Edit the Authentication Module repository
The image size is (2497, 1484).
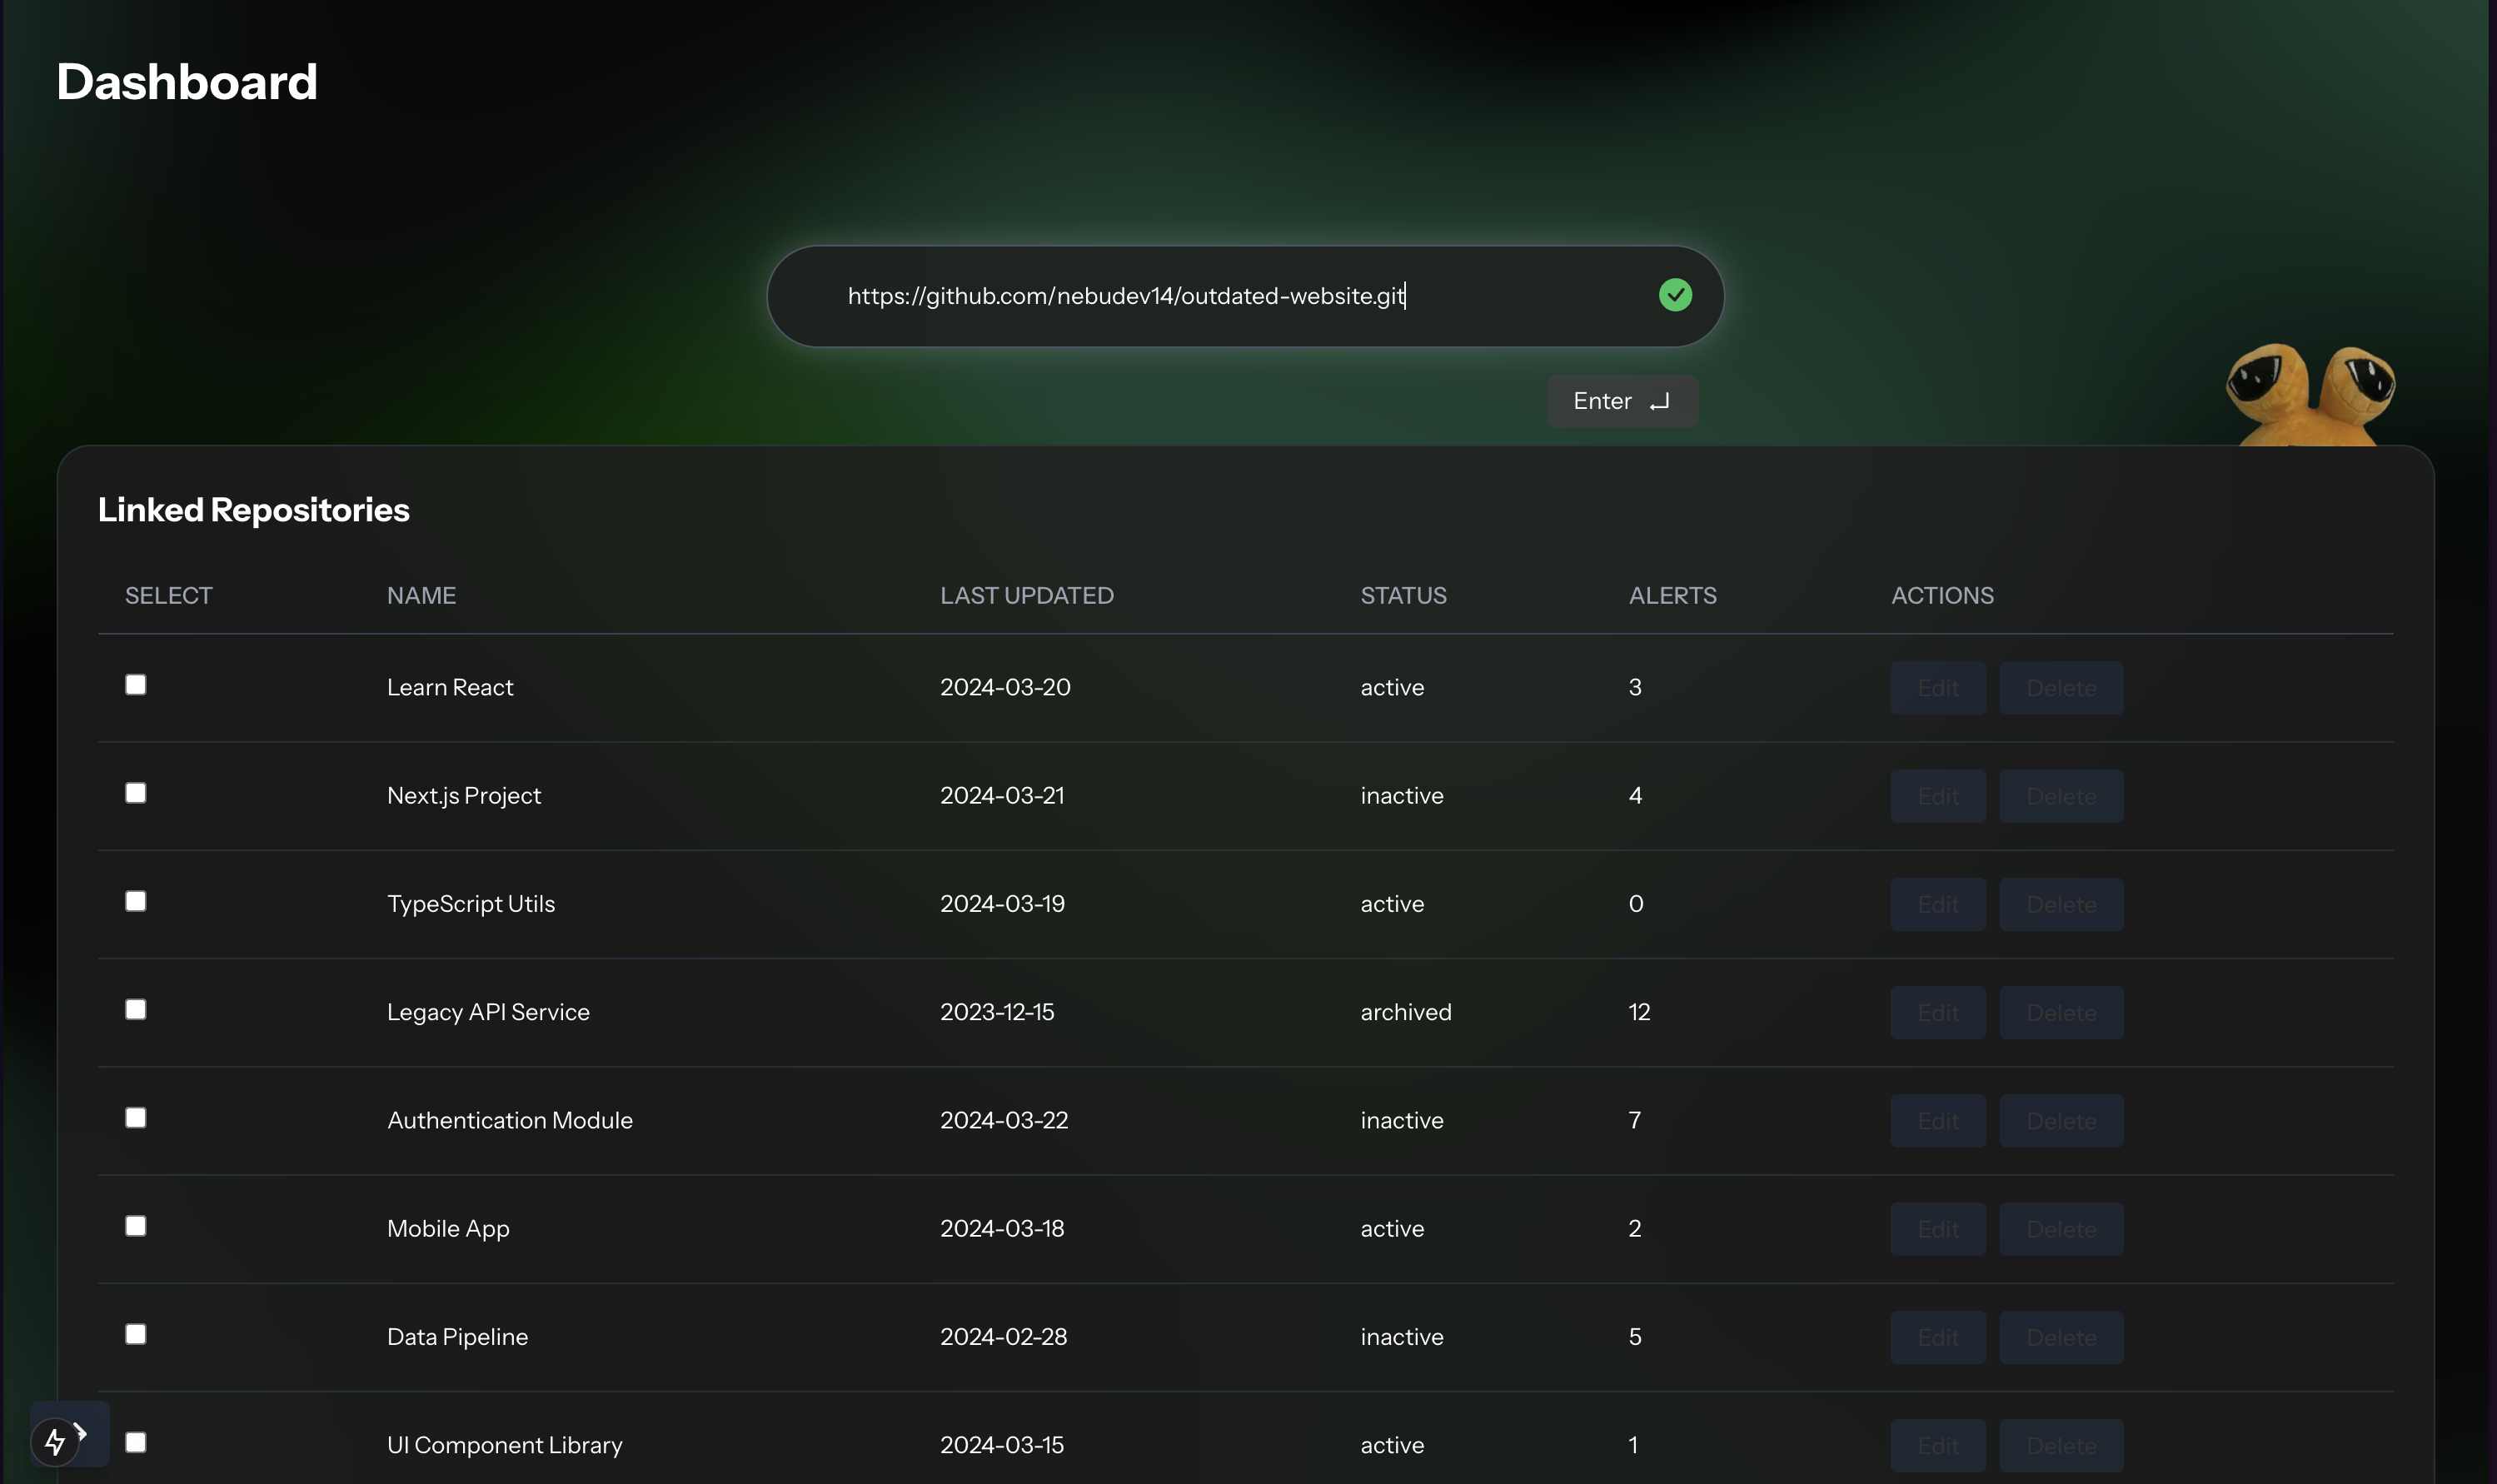1937,1121
